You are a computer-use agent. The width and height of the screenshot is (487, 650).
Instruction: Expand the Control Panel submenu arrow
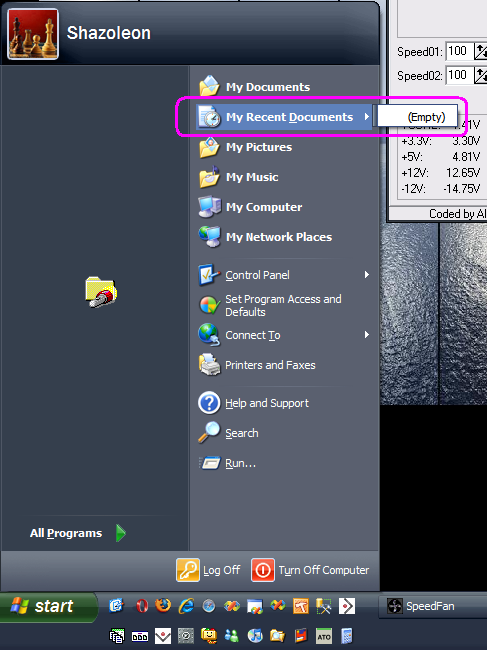tap(366, 274)
